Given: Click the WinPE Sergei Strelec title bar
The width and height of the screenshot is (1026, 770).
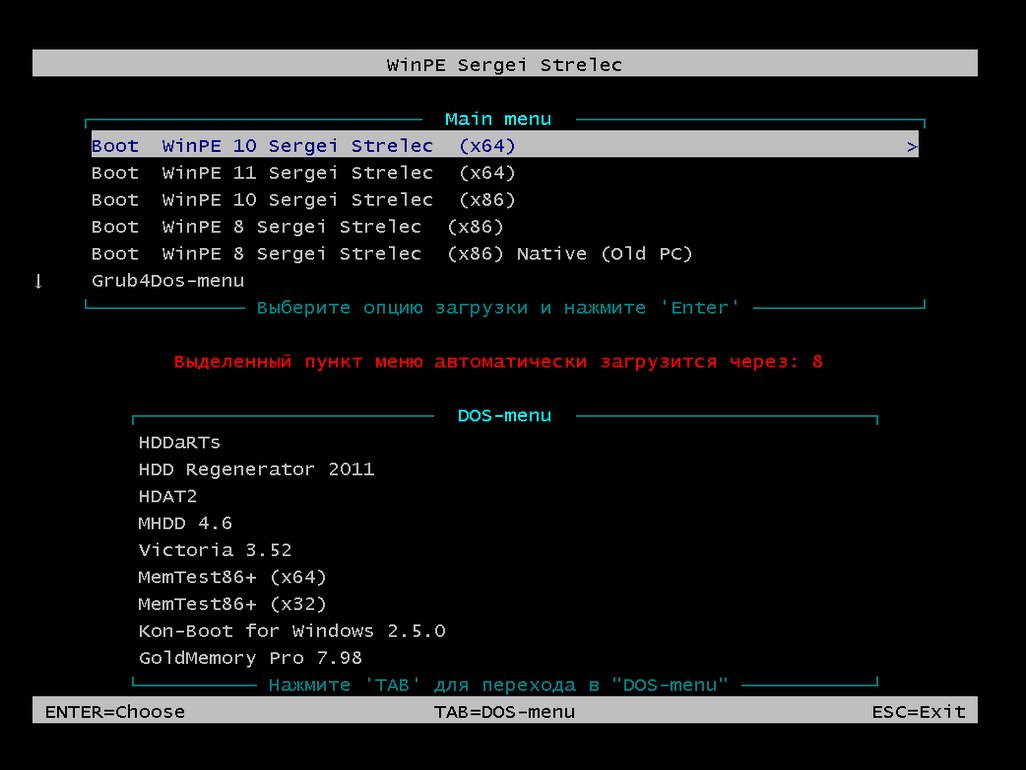Looking at the screenshot, I should [504, 63].
